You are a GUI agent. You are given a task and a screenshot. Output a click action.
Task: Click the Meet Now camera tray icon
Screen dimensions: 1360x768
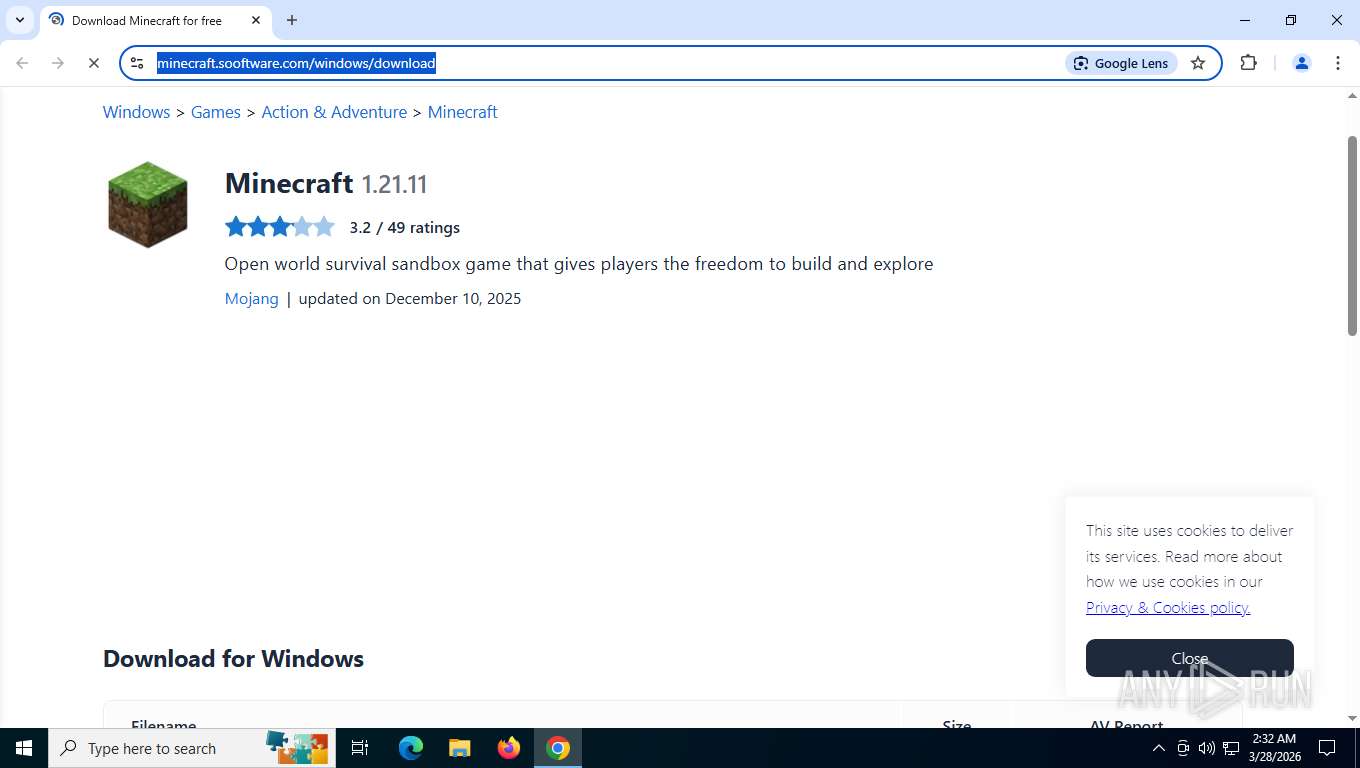point(1183,748)
